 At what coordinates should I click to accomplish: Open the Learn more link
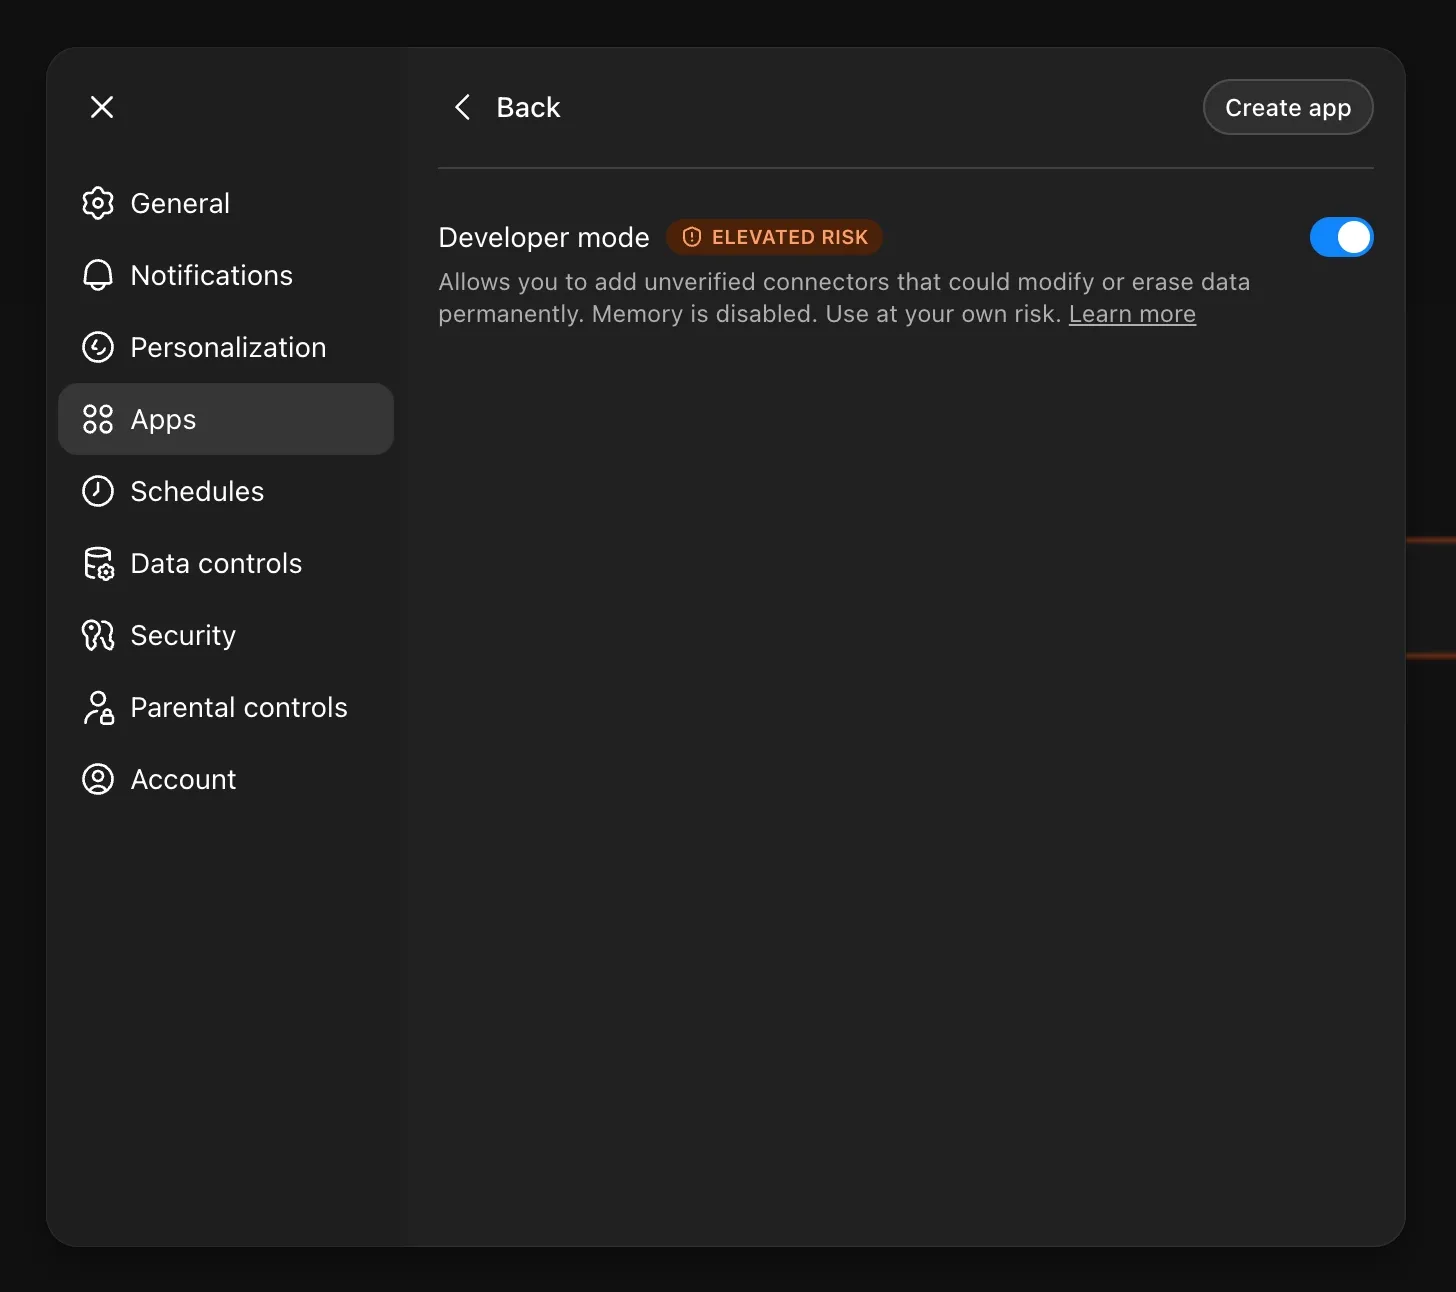point(1132,313)
